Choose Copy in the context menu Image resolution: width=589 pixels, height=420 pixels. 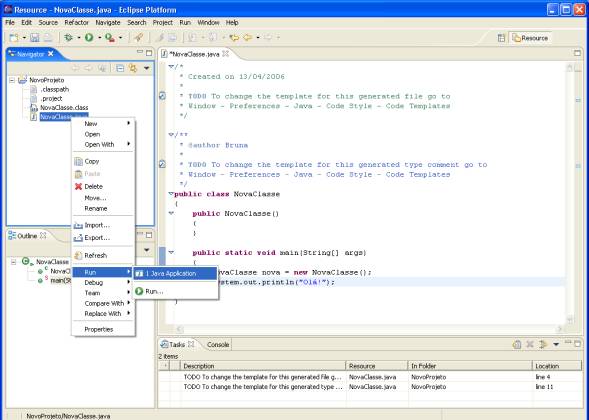tap(103, 161)
